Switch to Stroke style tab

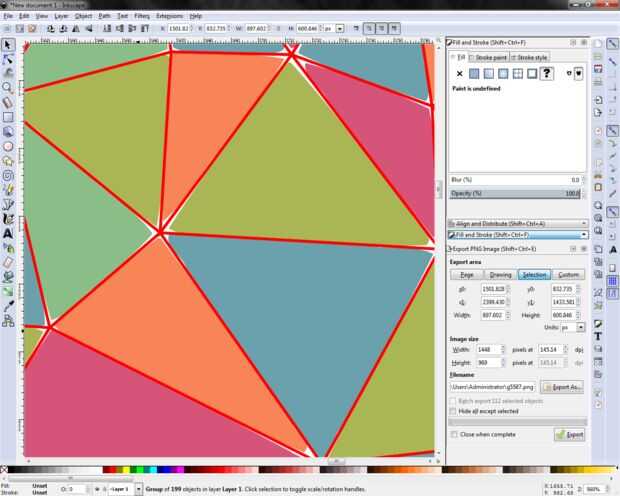(529, 57)
